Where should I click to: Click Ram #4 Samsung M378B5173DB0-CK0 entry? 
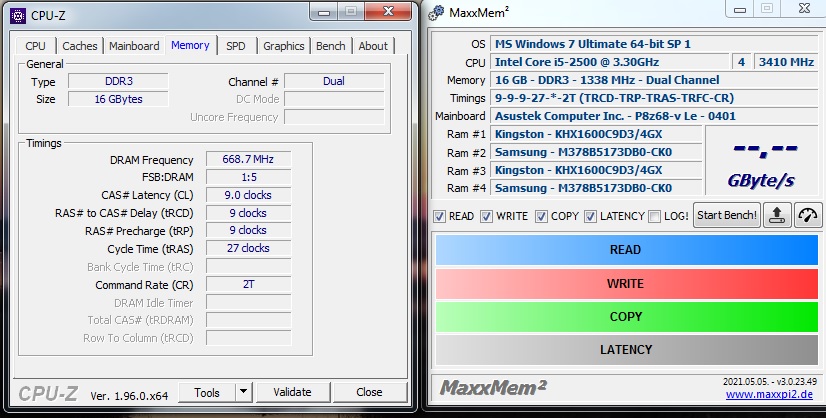point(596,188)
